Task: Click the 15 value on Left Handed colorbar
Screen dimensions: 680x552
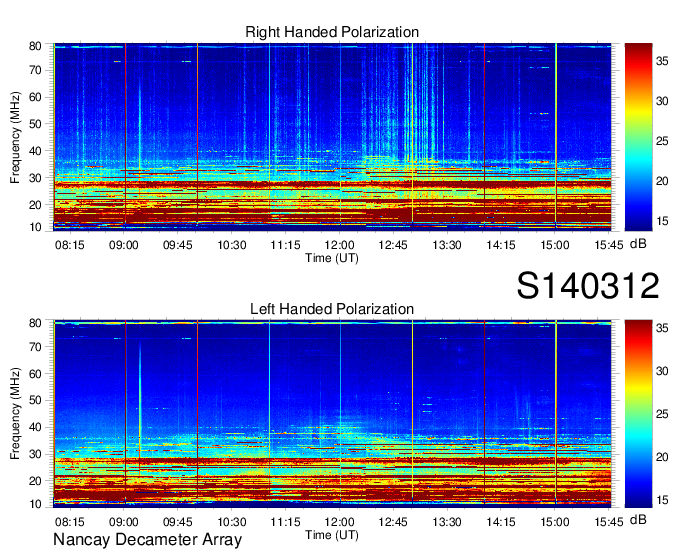Action: pyautogui.click(x=662, y=500)
